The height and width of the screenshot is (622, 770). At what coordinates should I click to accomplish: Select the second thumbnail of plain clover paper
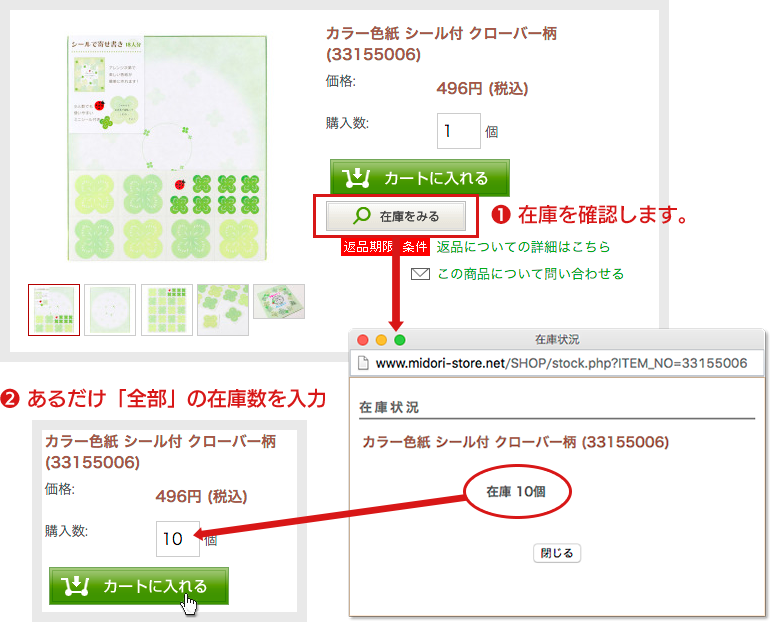click(x=110, y=310)
